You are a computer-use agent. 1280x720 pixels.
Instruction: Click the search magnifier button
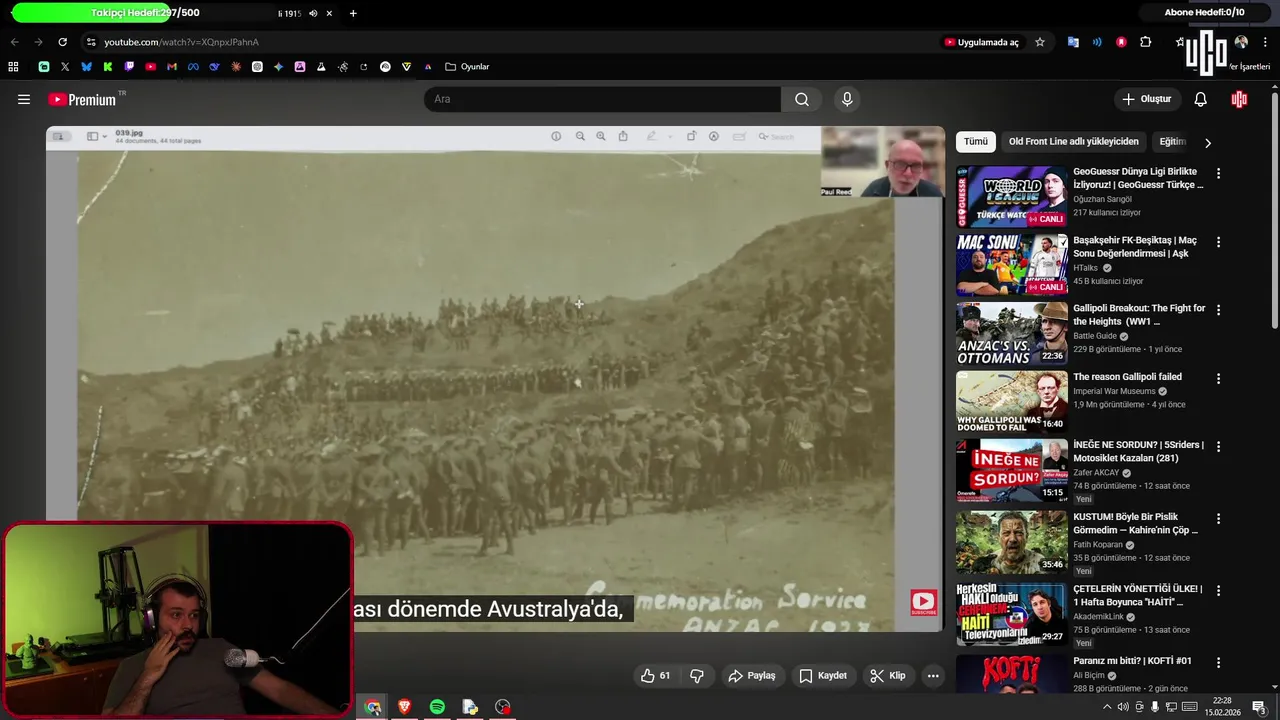click(x=802, y=99)
